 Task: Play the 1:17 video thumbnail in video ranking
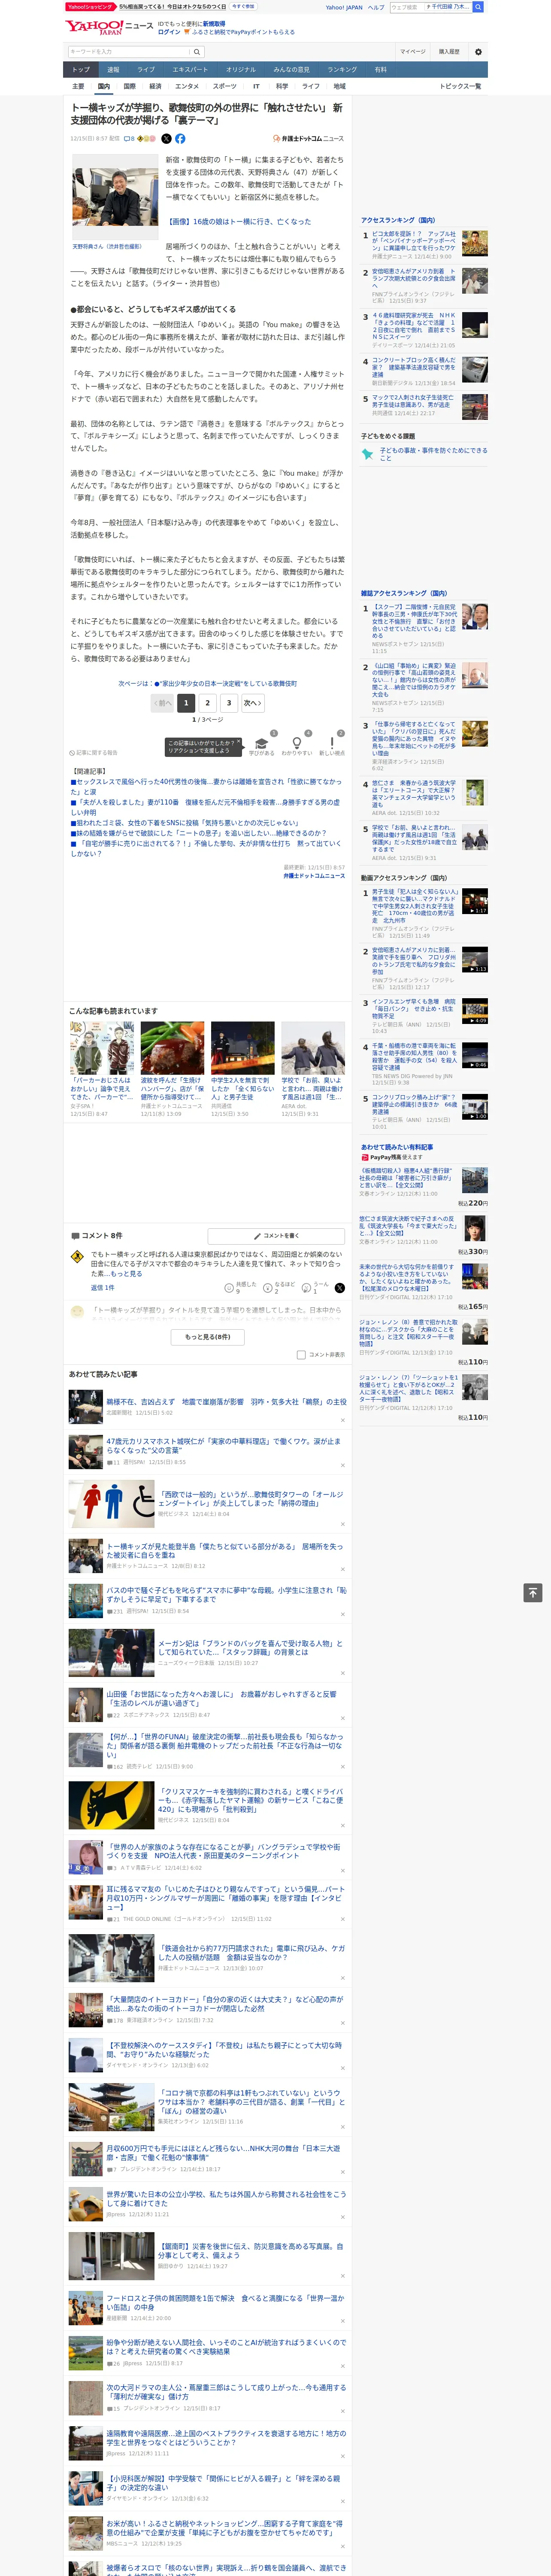pos(475,901)
